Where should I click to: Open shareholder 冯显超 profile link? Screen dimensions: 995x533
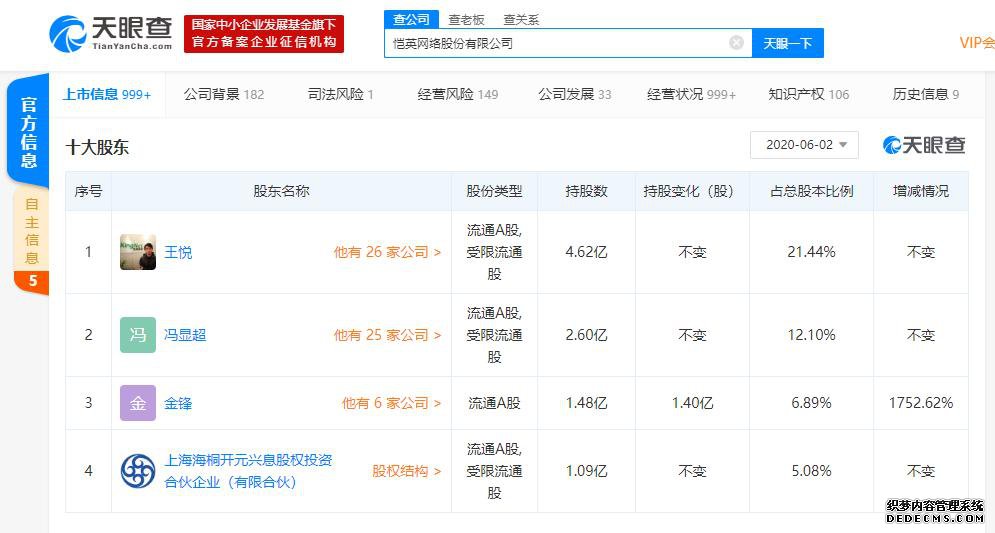pos(185,335)
